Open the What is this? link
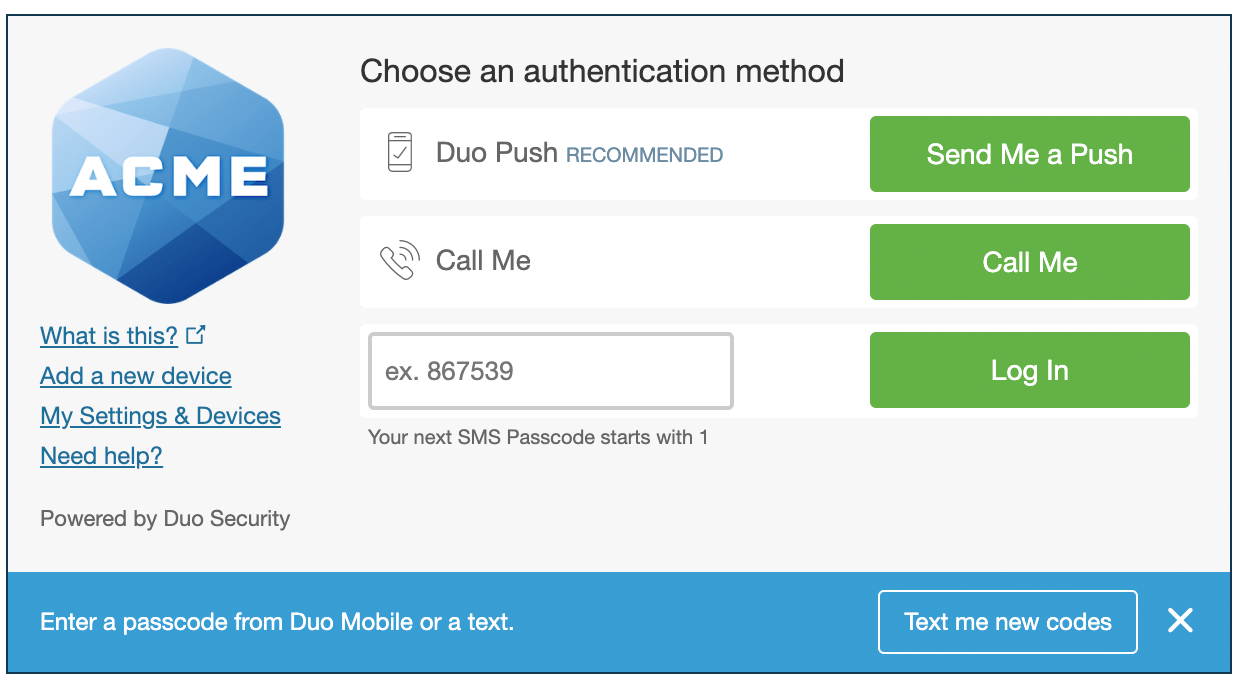 [x=109, y=336]
